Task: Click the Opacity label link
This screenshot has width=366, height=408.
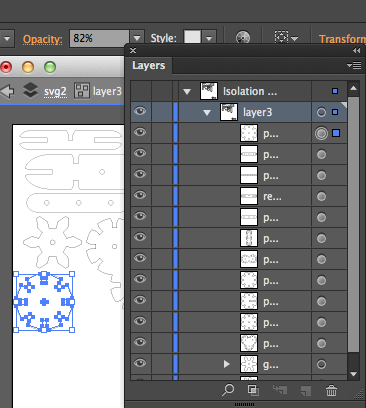Action: 43,39
